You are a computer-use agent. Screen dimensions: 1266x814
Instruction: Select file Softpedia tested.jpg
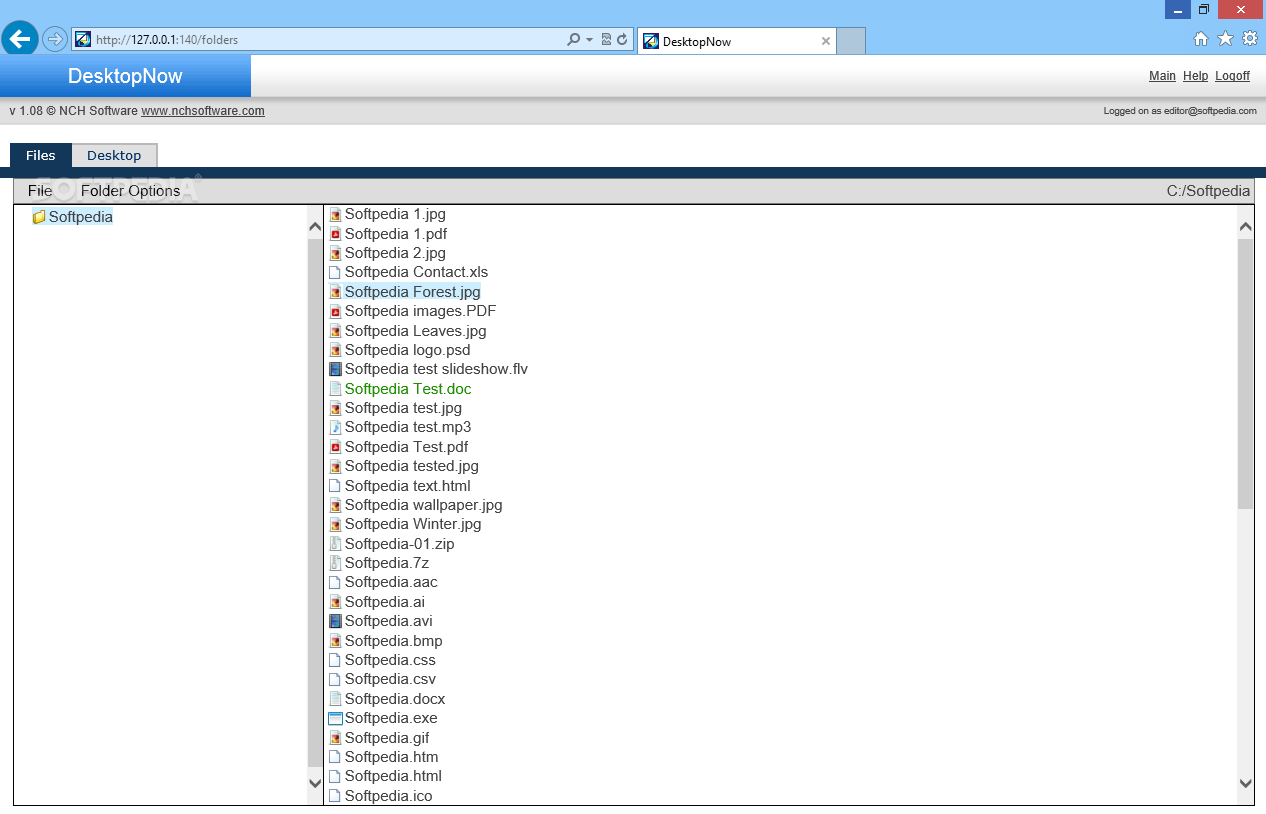click(412, 466)
